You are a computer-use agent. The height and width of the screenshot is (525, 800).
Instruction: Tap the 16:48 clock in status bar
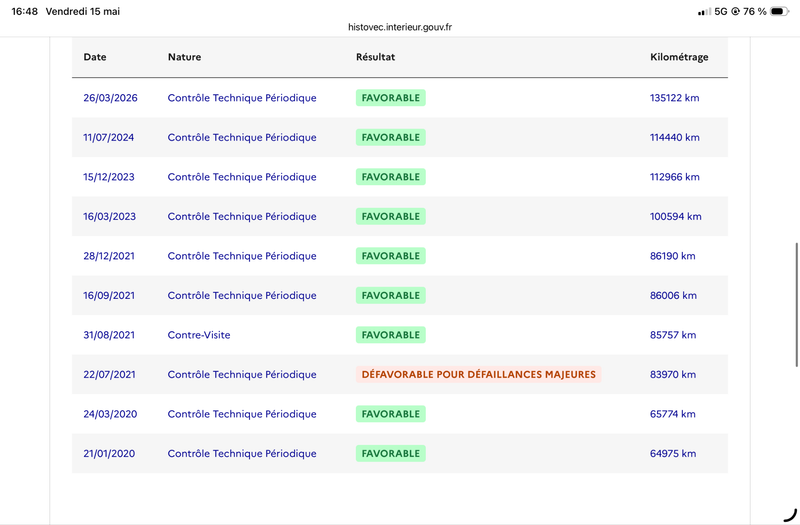(x=24, y=11)
